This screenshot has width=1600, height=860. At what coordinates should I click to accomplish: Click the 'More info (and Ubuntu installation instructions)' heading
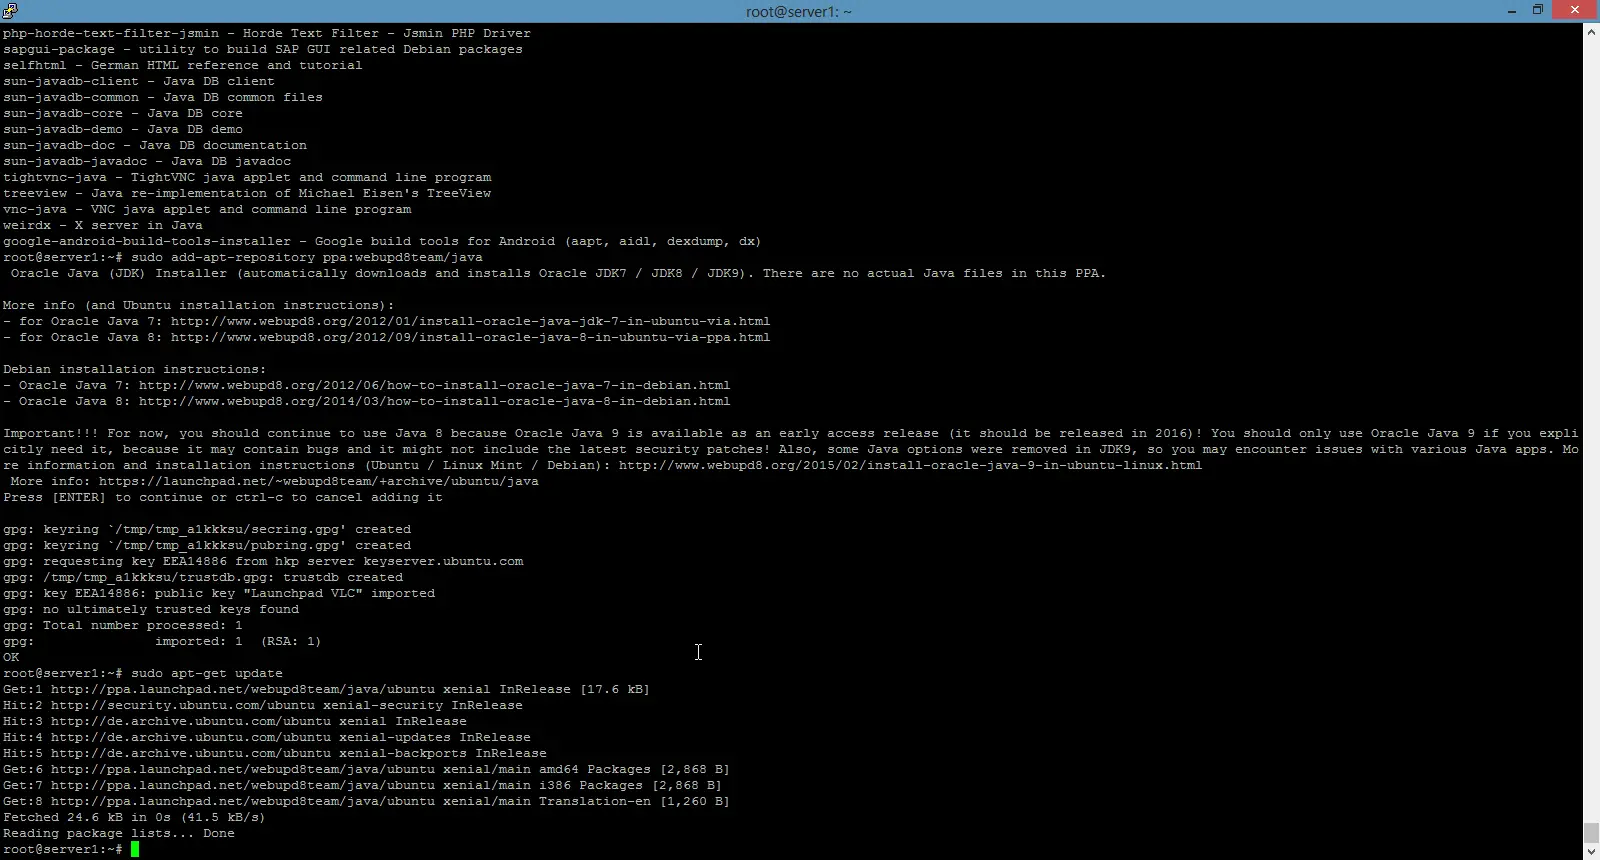[x=199, y=305]
